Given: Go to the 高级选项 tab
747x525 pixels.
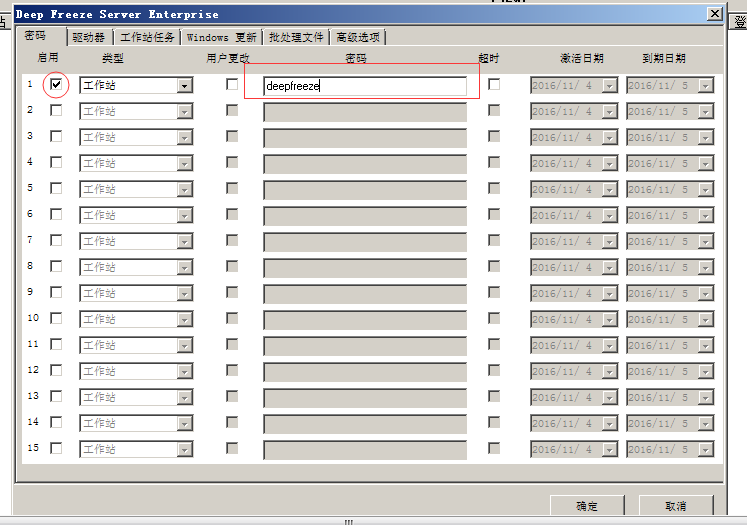Looking at the screenshot, I should 358,37.
